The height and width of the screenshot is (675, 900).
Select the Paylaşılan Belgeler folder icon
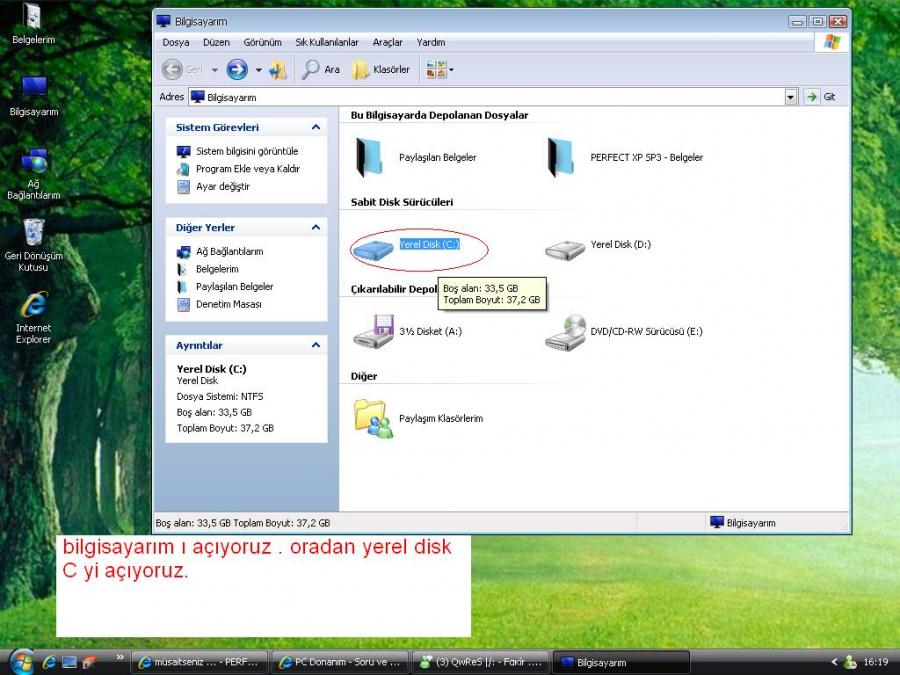[x=368, y=157]
